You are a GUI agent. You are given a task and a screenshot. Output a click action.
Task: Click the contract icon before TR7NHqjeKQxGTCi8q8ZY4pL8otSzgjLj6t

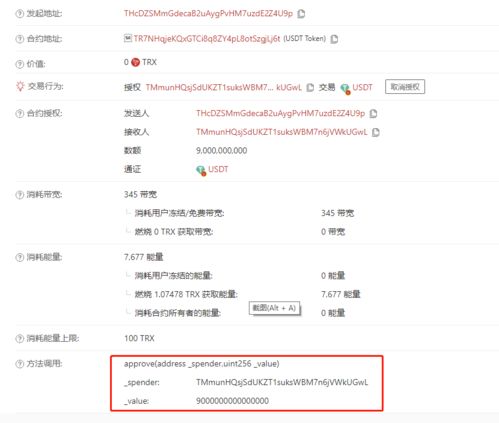[x=128, y=38]
